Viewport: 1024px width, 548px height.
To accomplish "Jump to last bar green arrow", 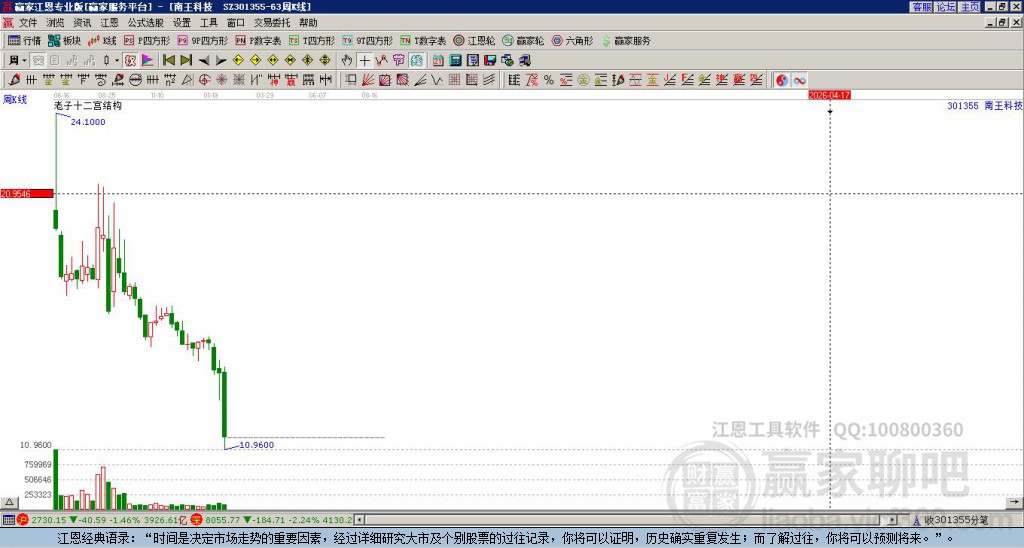I will [x=186, y=60].
